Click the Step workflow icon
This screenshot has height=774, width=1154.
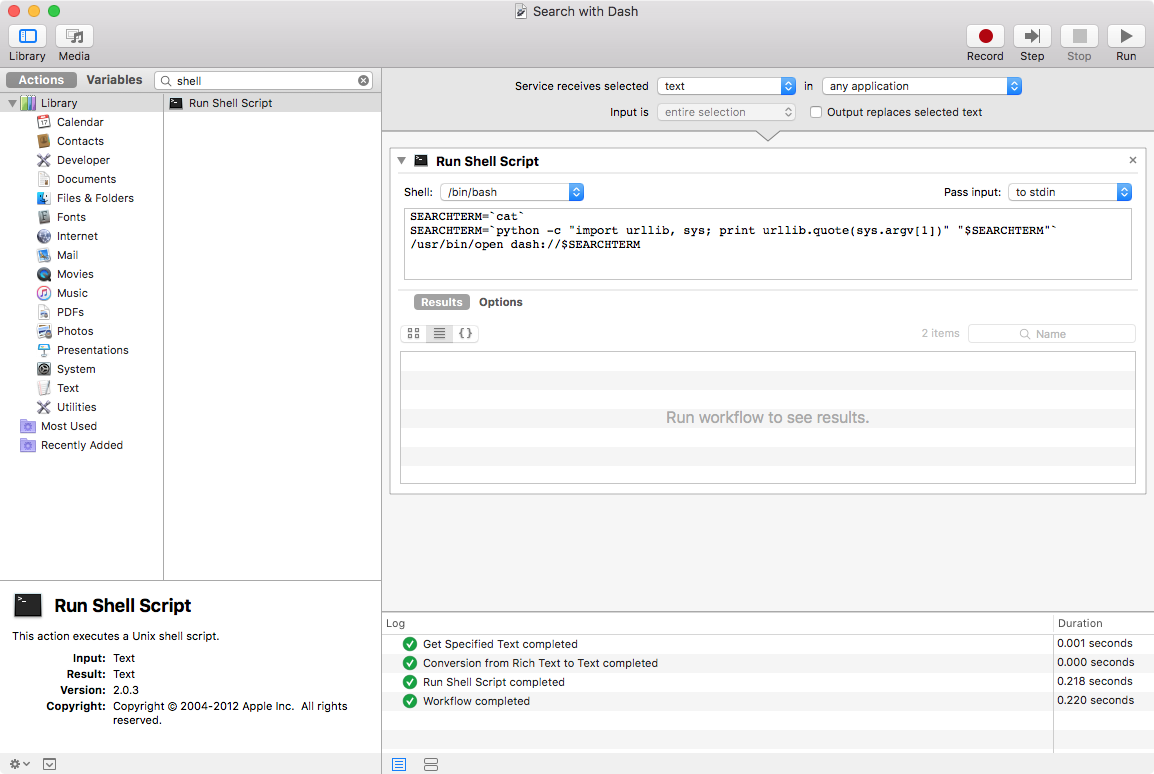coord(1032,36)
